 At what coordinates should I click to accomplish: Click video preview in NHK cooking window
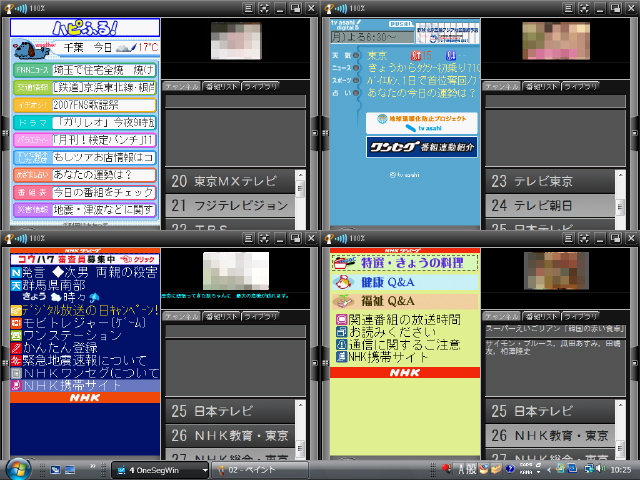557,270
